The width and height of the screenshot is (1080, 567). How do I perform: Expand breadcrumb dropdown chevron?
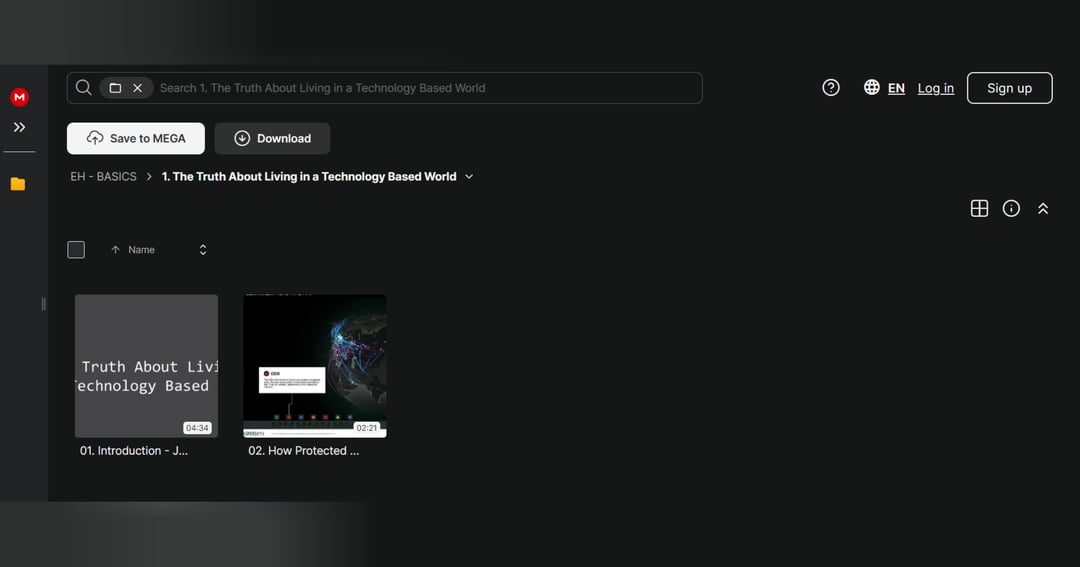(469, 176)
